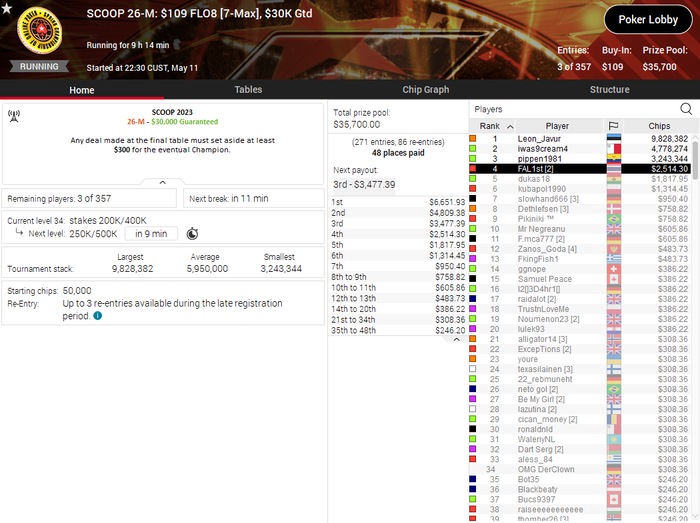
Task: Click the broadcast antenna icon
Action: click(x=14, y=116)
